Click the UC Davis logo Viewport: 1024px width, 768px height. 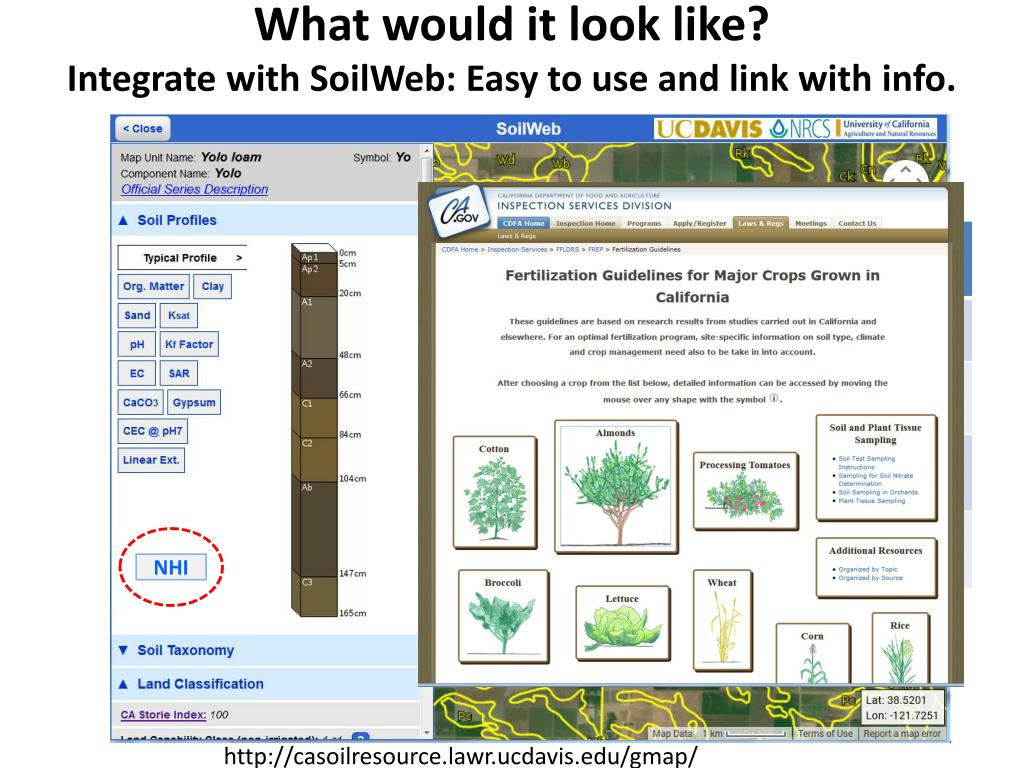[x=709, y=129]
